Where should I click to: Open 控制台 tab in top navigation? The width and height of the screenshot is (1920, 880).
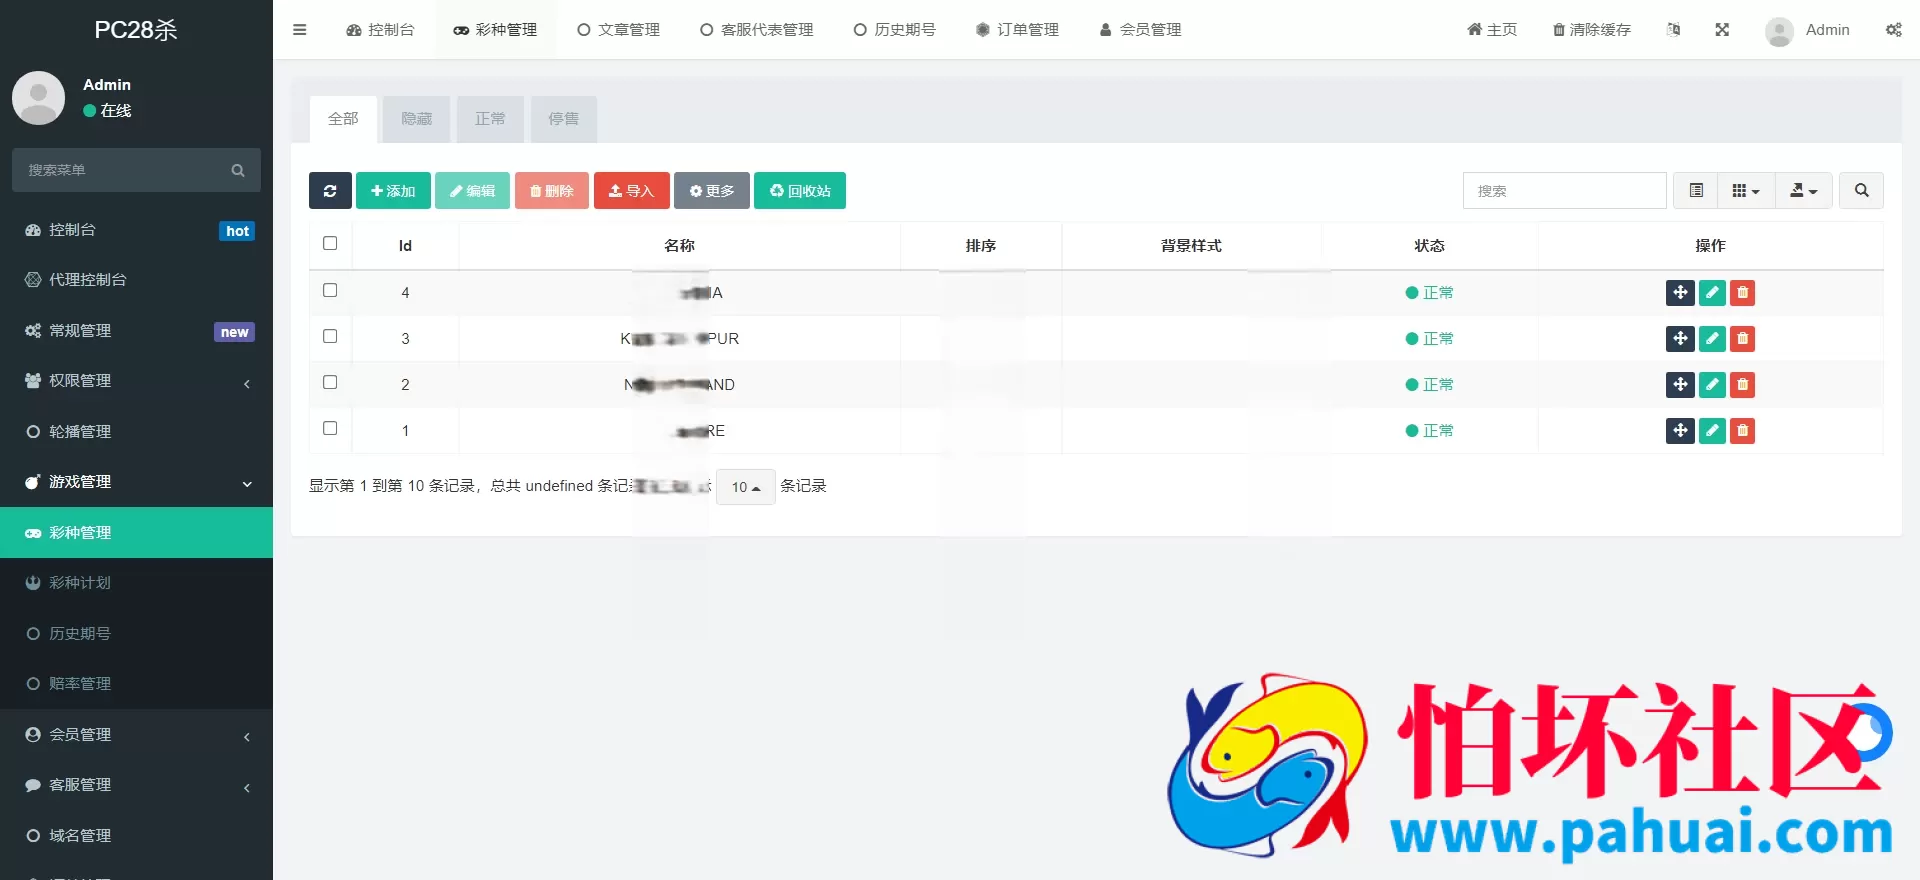coord(380,30)
